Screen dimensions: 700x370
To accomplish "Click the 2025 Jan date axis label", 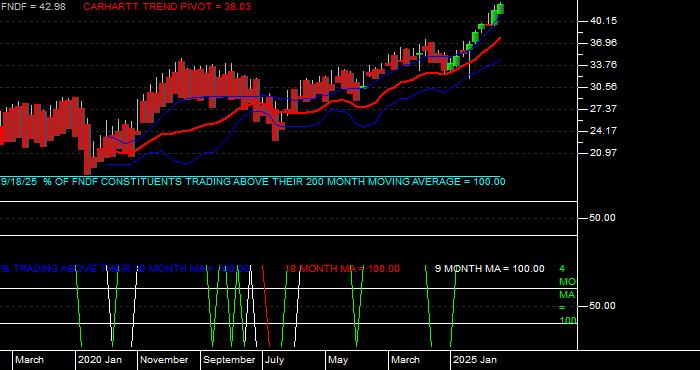I will pos(475,360).
